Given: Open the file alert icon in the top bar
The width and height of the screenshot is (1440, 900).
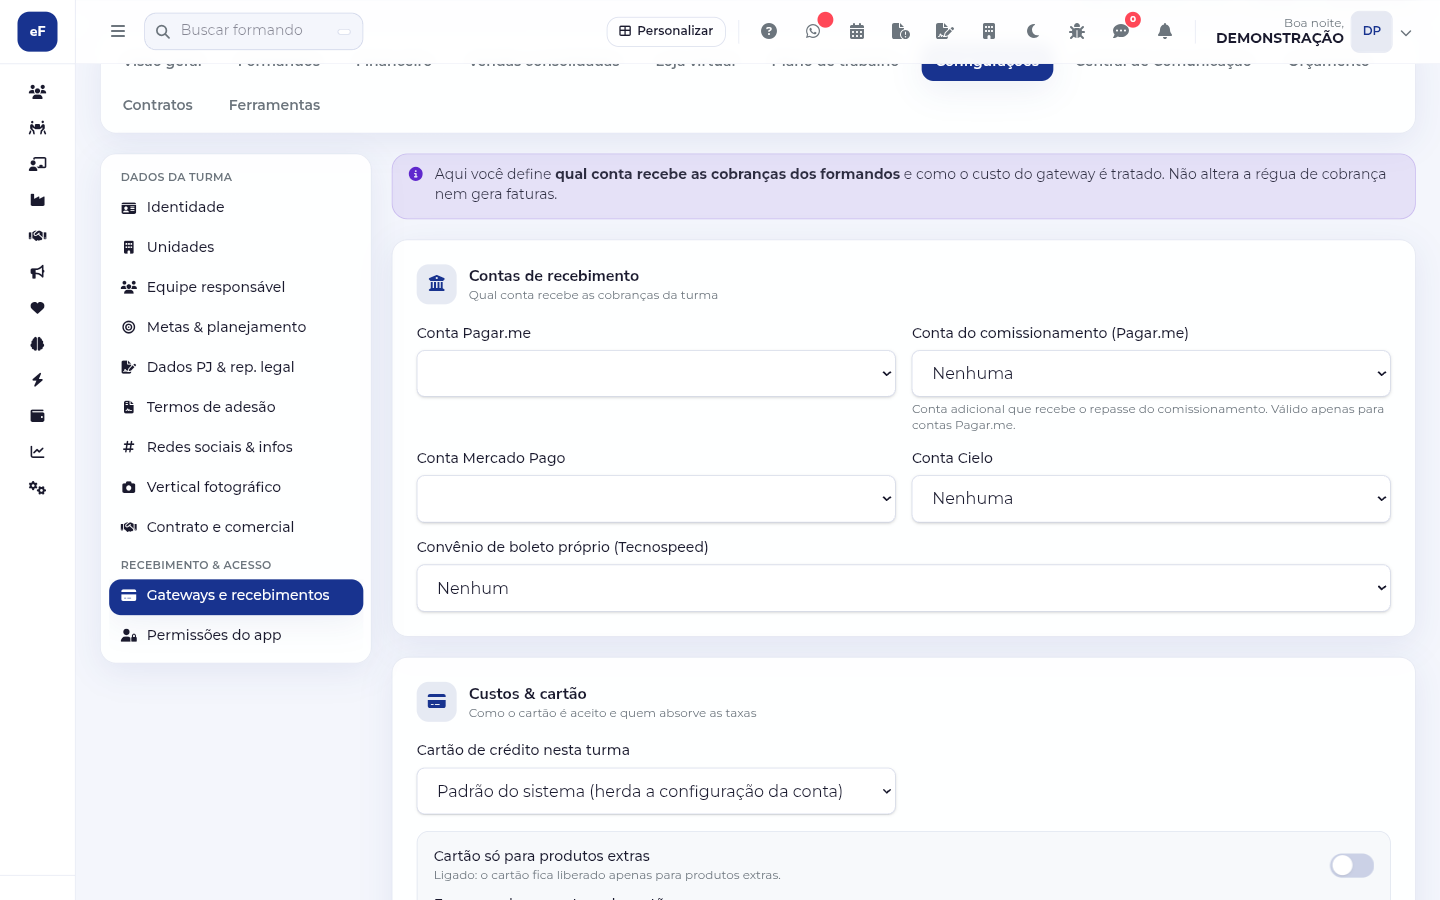Looking at the screenshot, I should click(x=901, y=31).
